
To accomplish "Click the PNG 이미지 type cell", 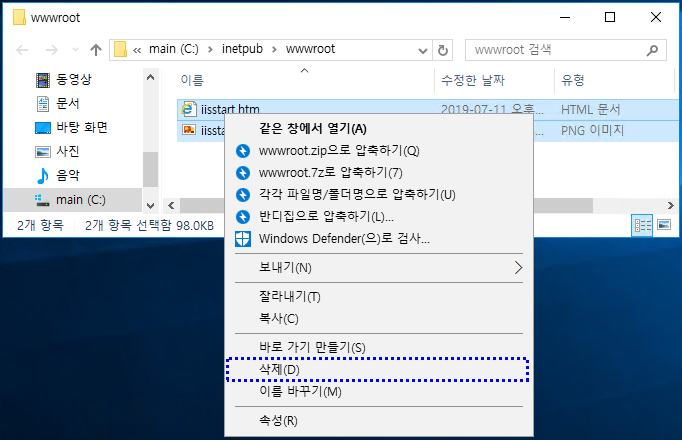I will pyautogui.click(x=592, y=130).
